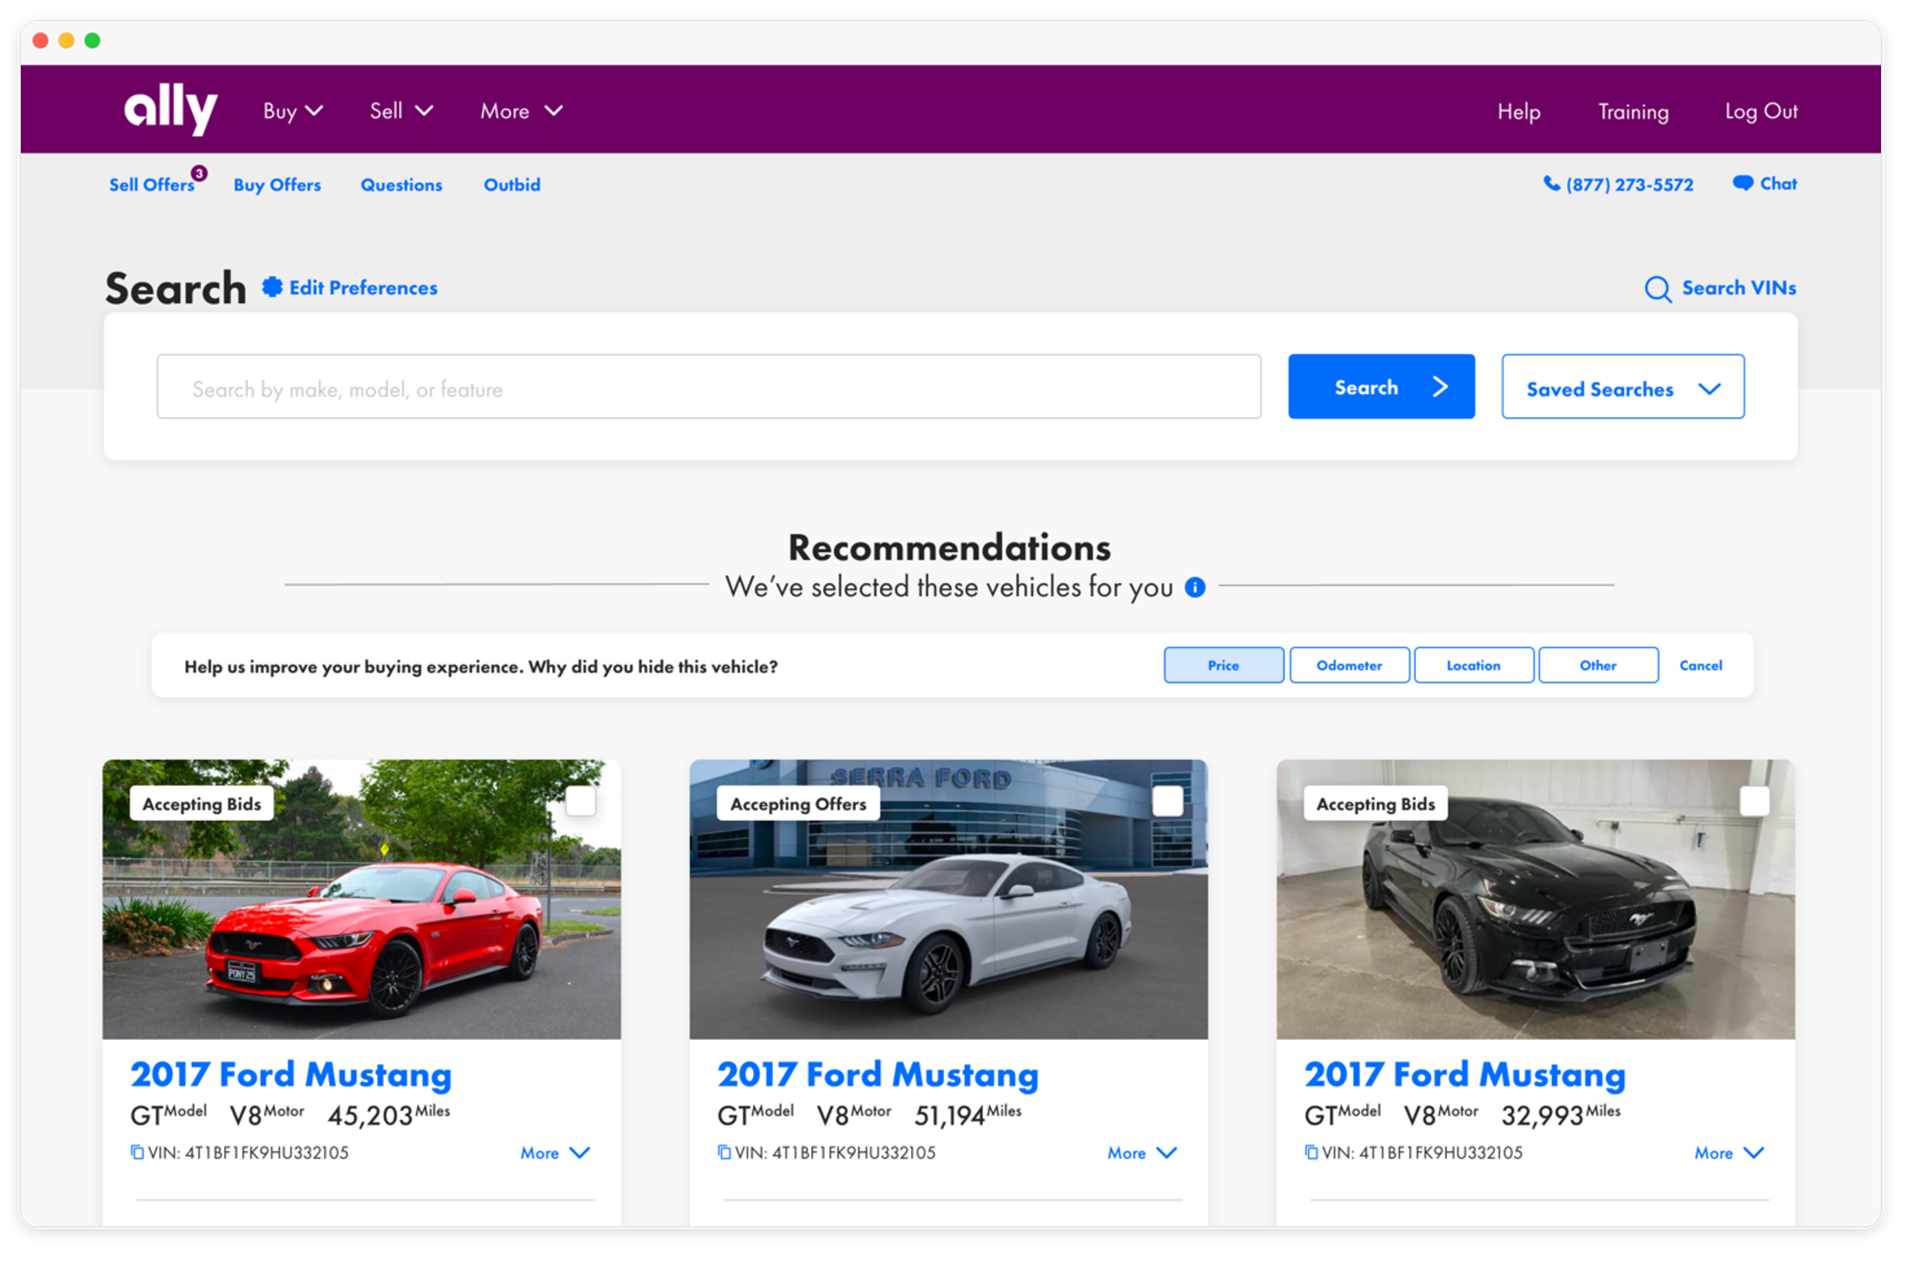The height and width of the screenshot is (1273, 1920).
Task: Open 2017 Ford Mustang title, 45,203 miles
Action: pyautogui.click(x=291, y=1075)
